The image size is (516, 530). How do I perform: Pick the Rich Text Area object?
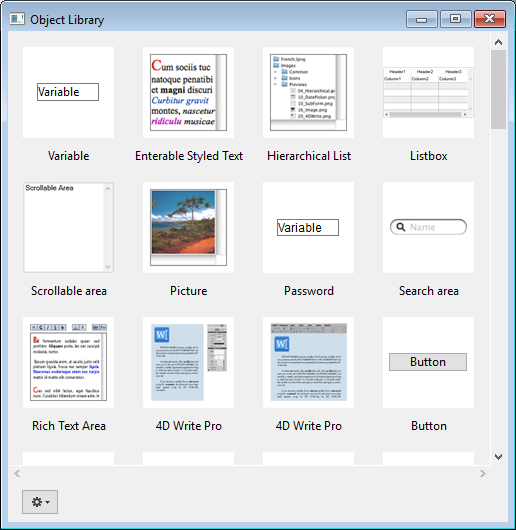pos(68,362)
